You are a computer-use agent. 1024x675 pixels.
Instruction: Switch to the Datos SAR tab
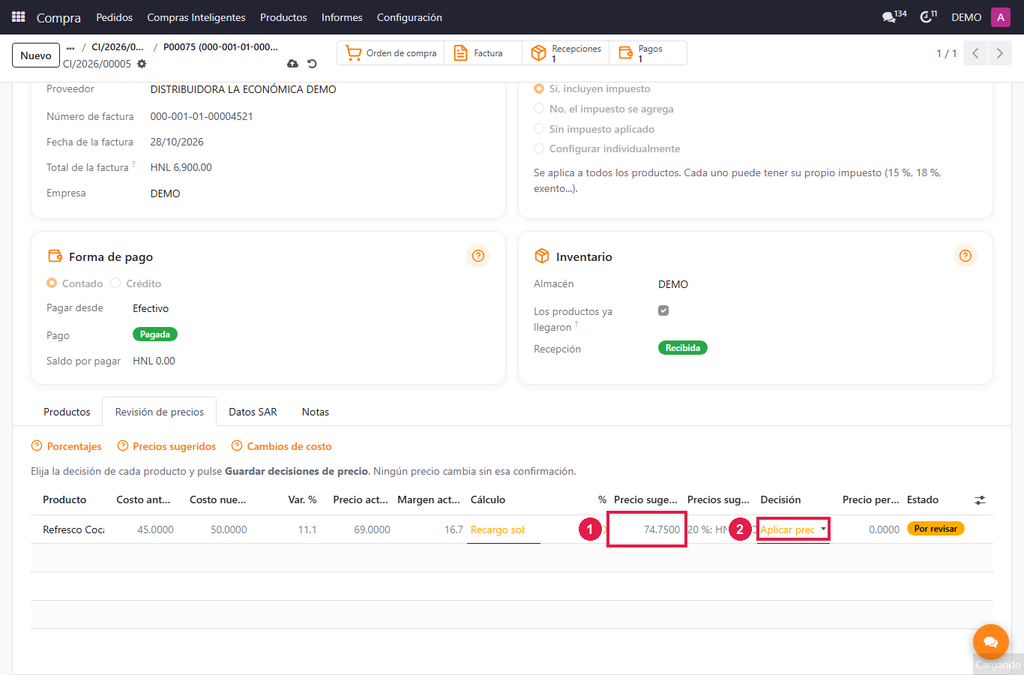click(x=253, y=412)
